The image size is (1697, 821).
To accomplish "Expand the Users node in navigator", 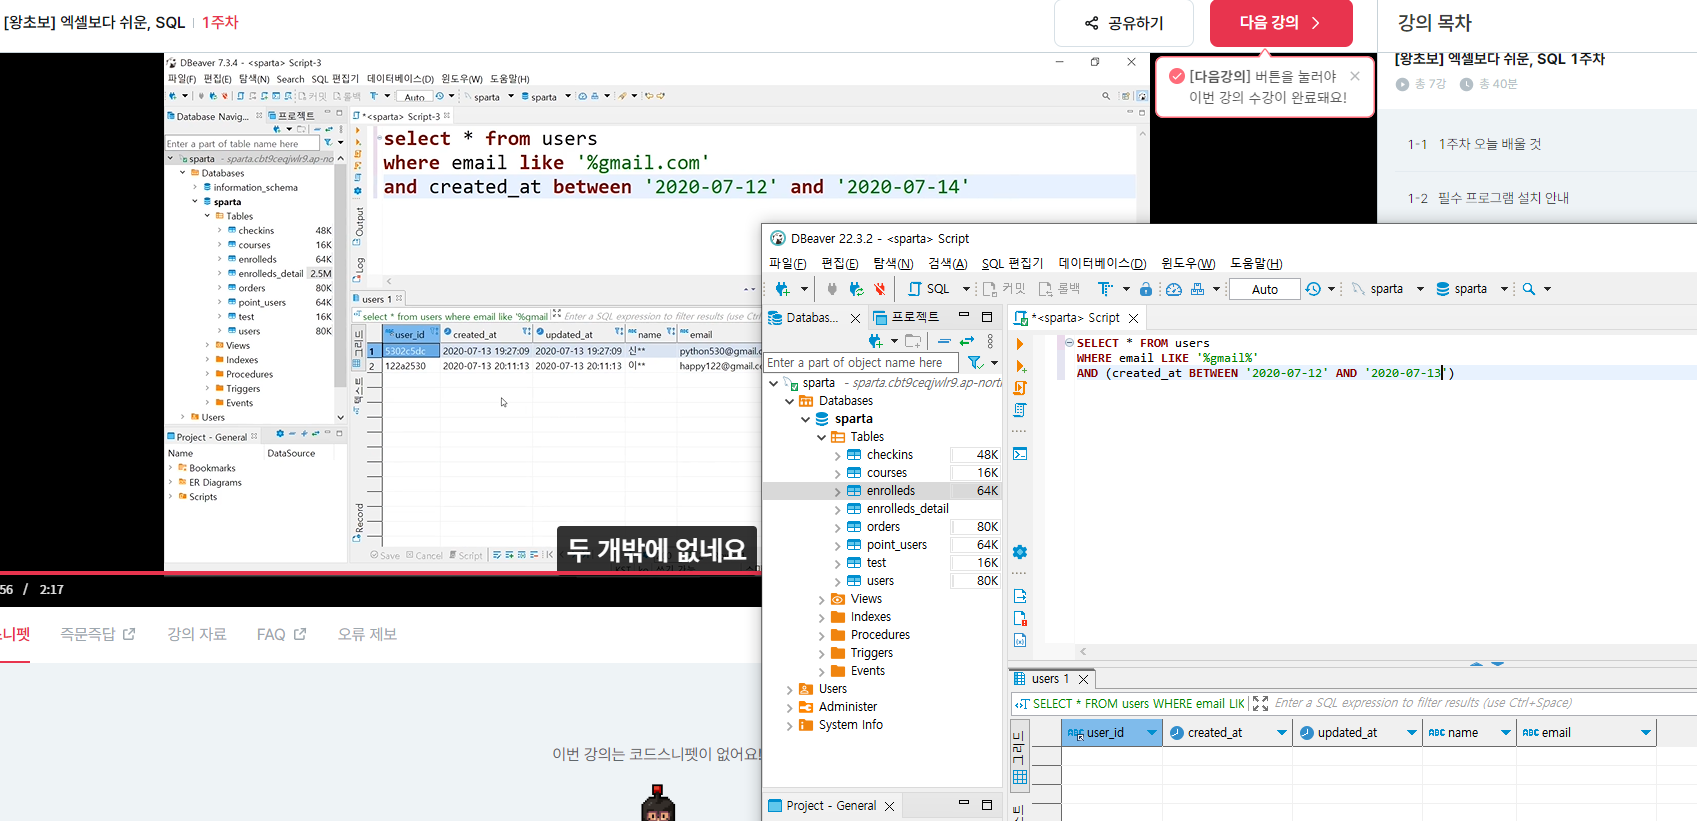I will pos(790,689).
